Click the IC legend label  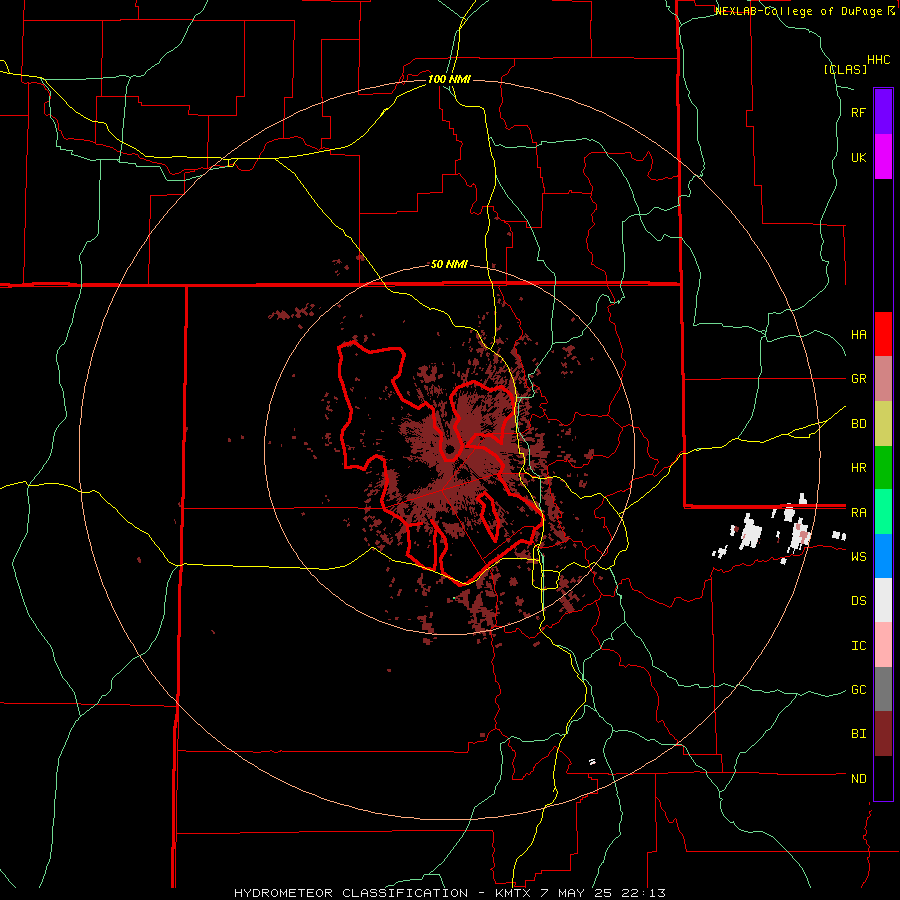[858, 646]
